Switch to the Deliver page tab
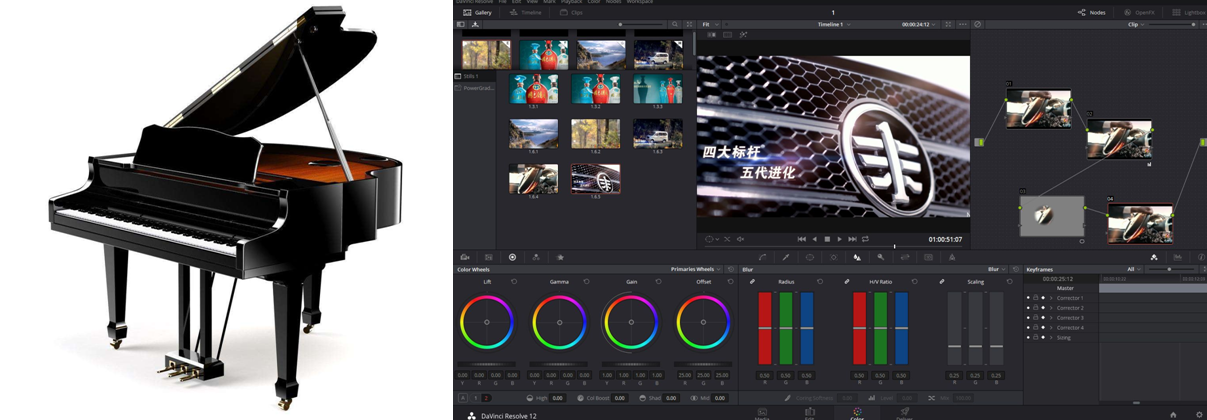 pos(904,413)
